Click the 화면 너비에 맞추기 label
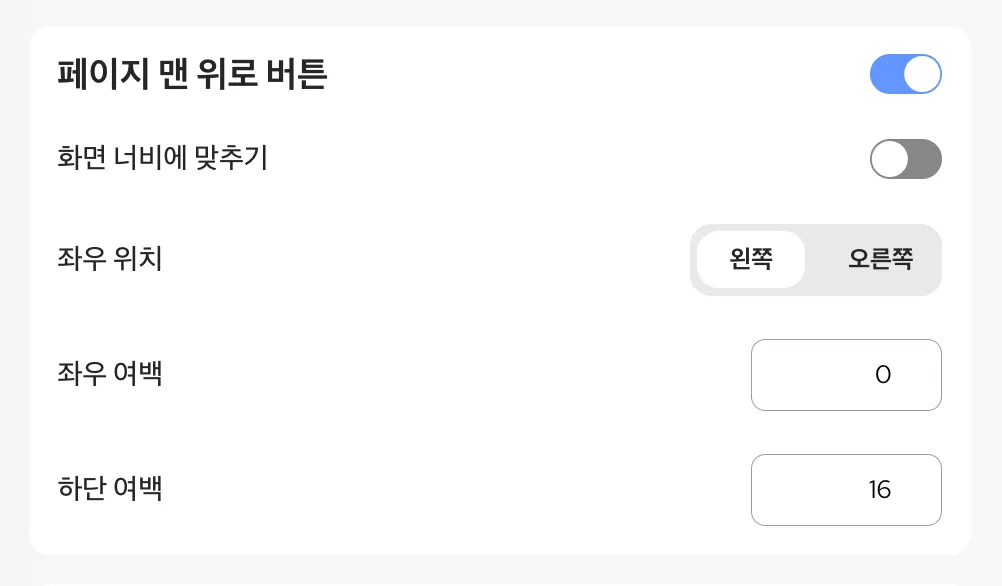The width and height of the screenshot is (1002, 586). (x=163, y=158)
